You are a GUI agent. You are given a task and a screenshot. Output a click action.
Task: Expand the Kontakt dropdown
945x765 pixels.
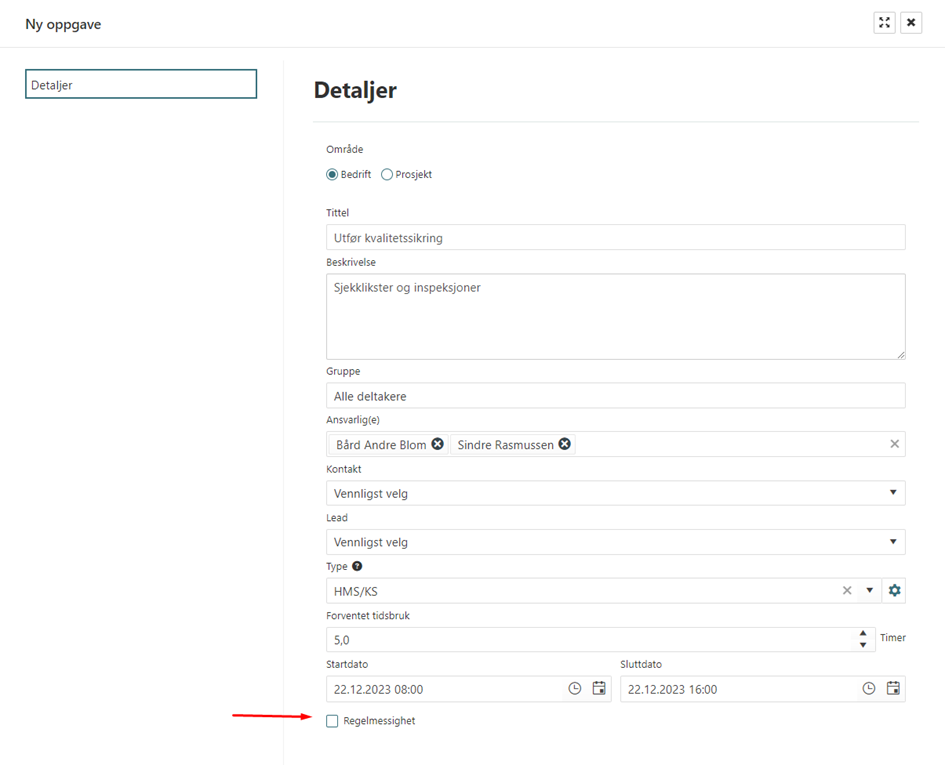(x=893, y=493)
